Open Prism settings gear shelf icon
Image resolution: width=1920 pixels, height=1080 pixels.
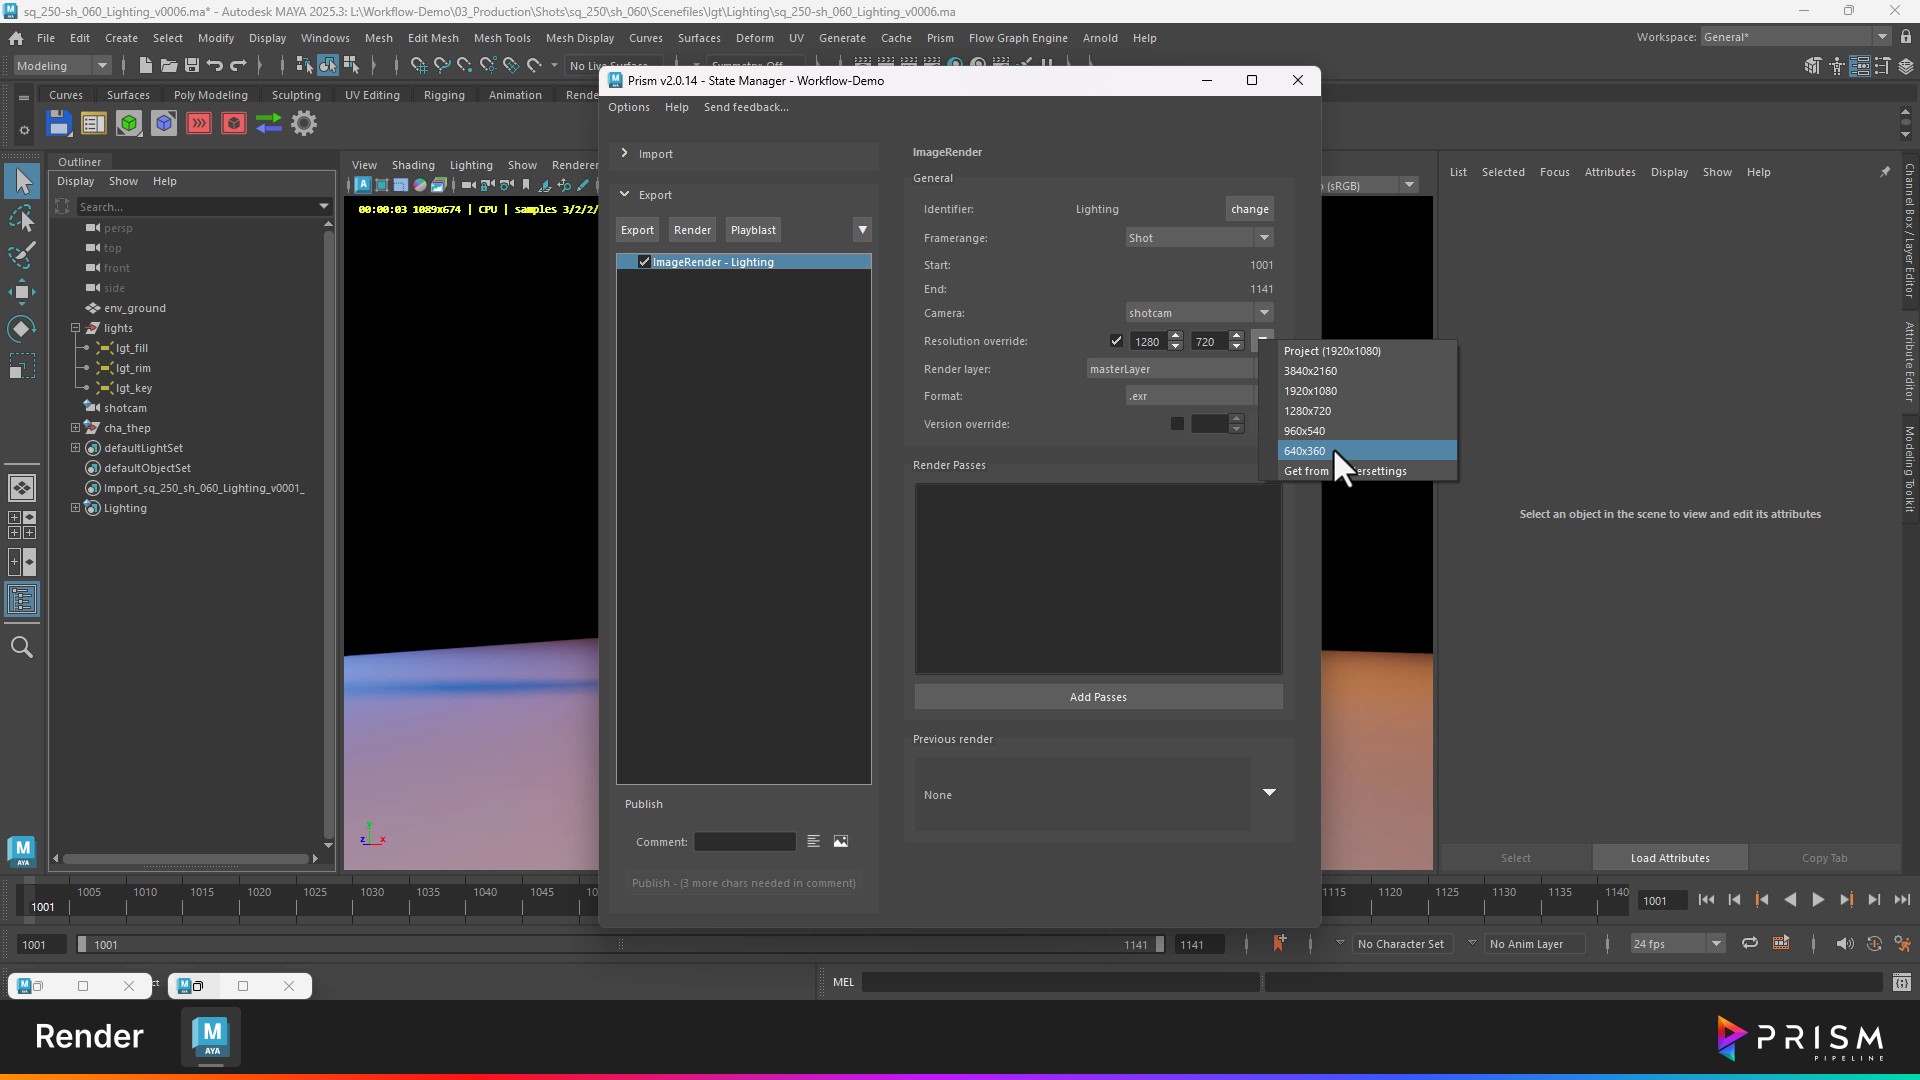point(304,123)
